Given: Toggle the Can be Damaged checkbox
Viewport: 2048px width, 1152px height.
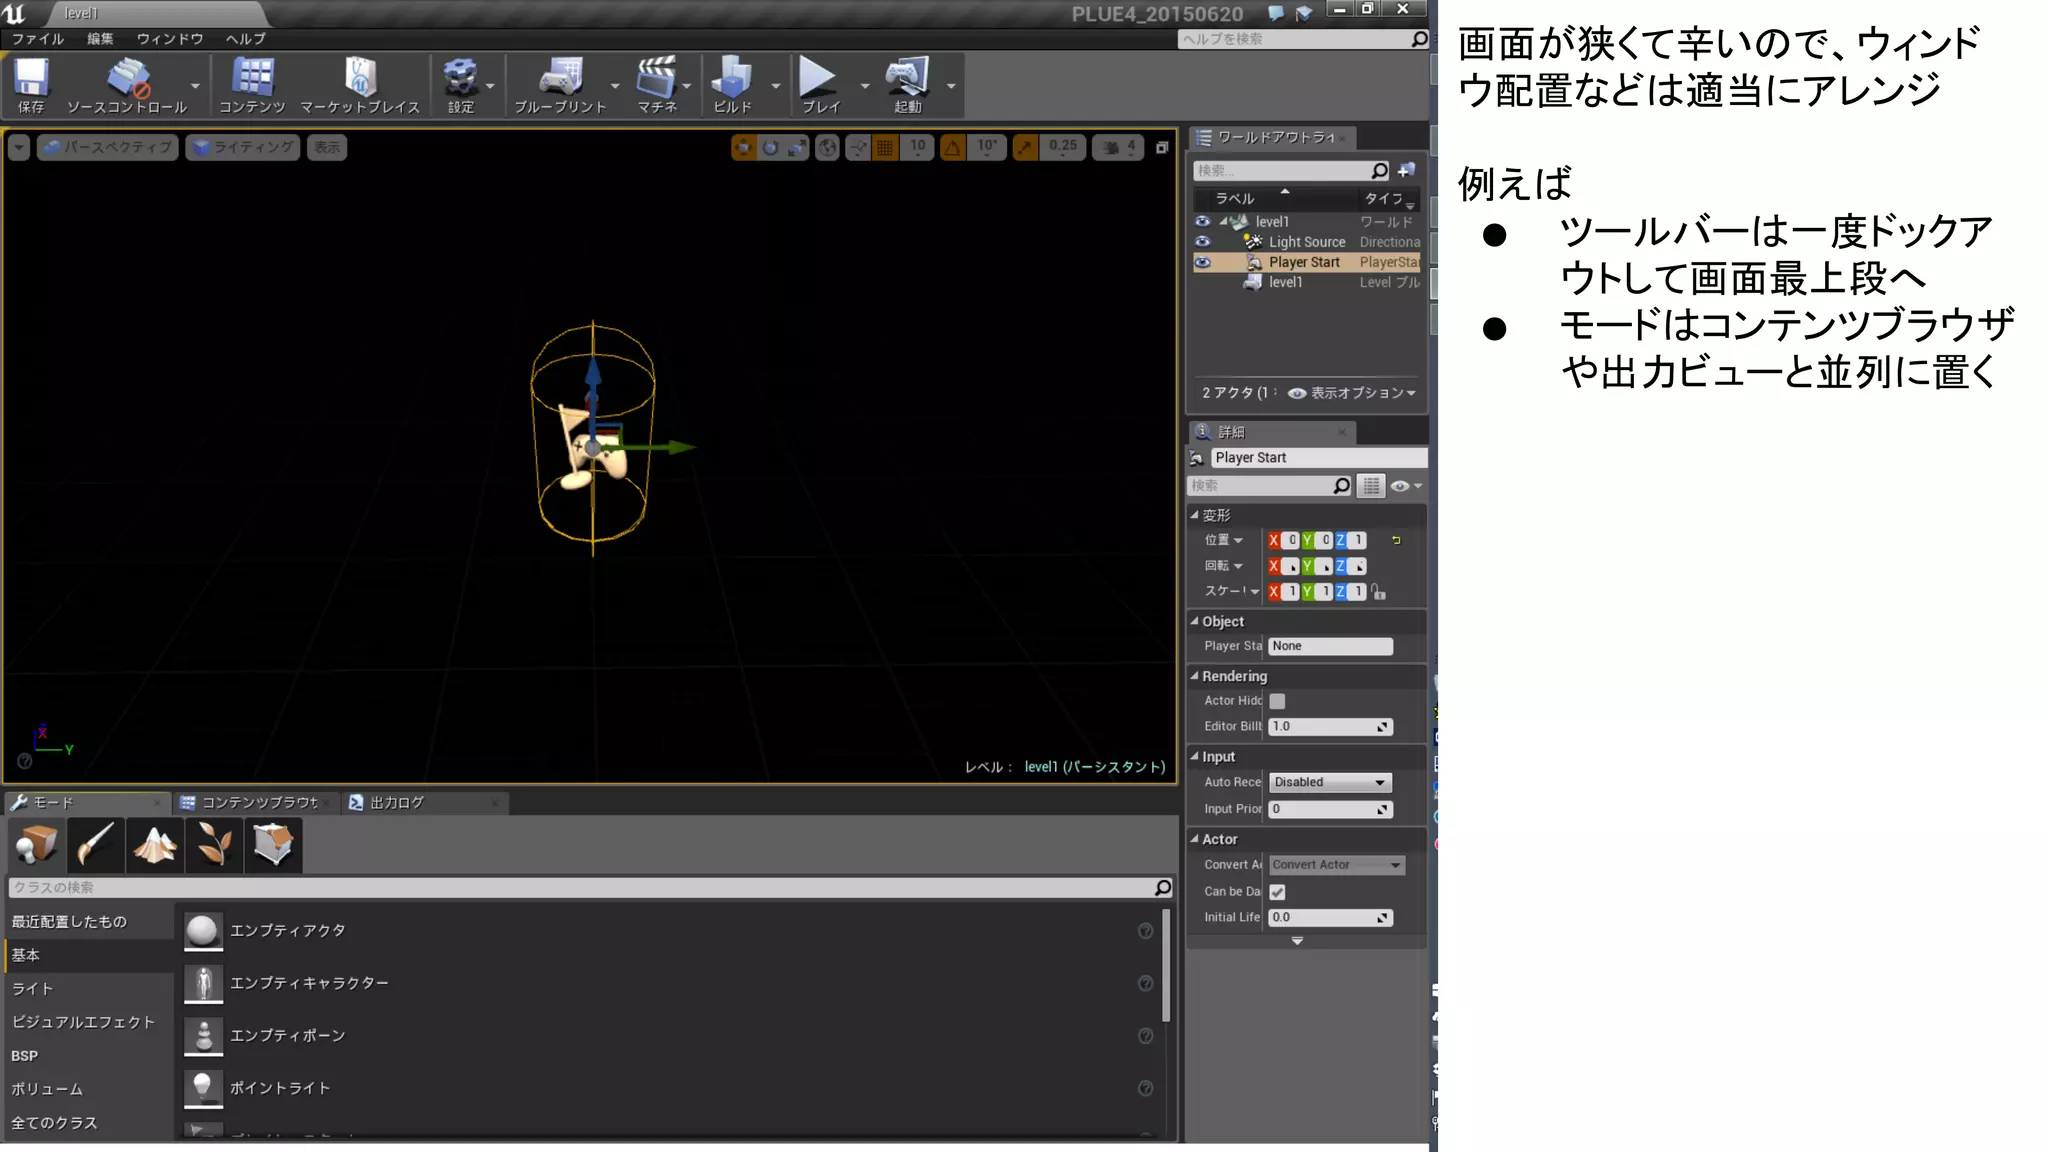Looking at the screenshot, I should coord(1277,891).
